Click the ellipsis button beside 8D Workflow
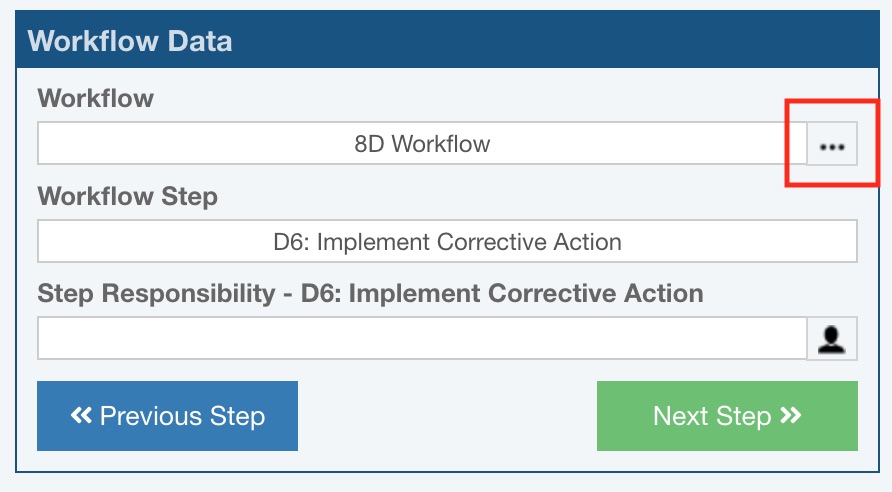The width and height of the screenshot is (892, 492). 832,145
